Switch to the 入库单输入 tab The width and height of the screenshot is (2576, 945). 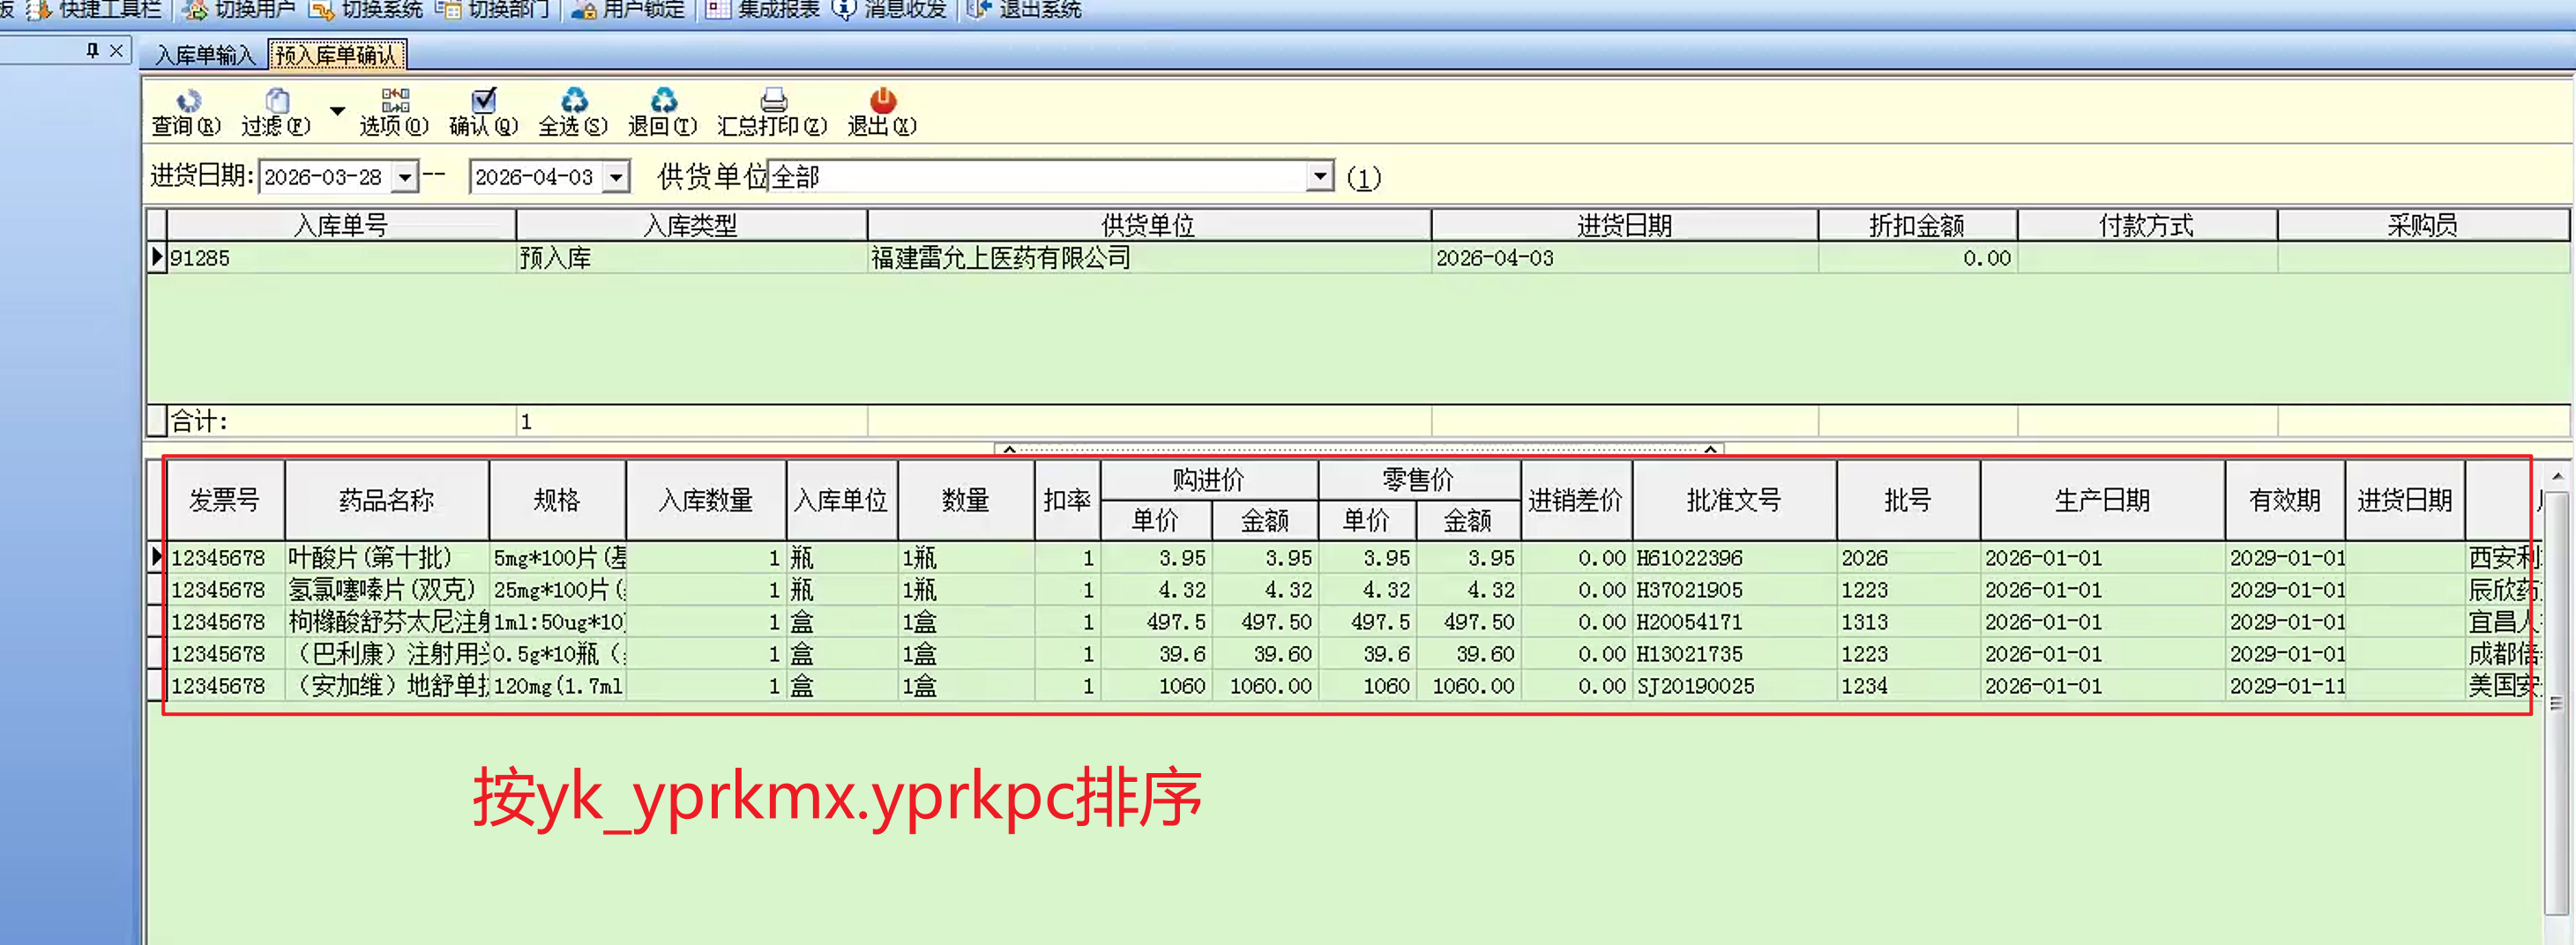205,55
